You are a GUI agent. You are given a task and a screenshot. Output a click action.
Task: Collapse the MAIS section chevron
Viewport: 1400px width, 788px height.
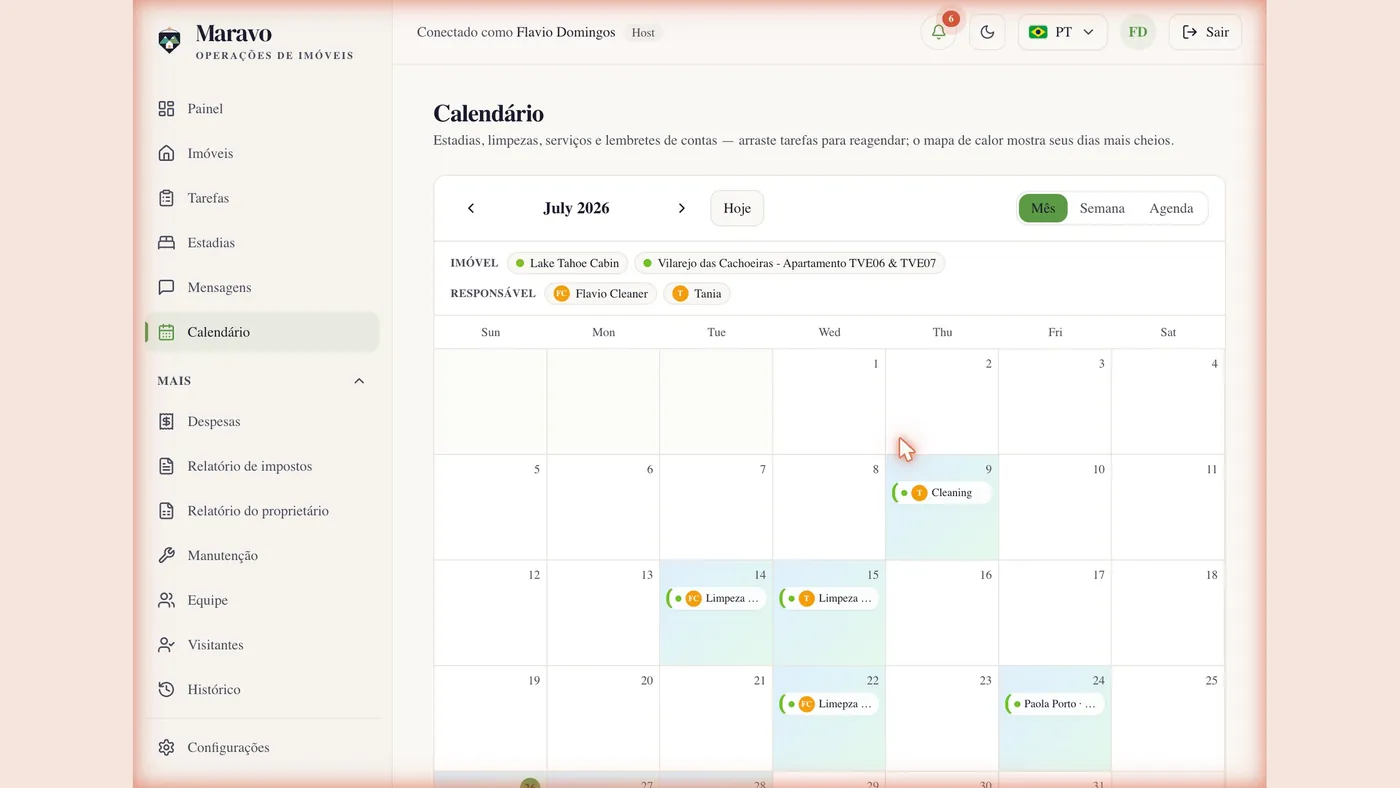[x=359, y=381]
